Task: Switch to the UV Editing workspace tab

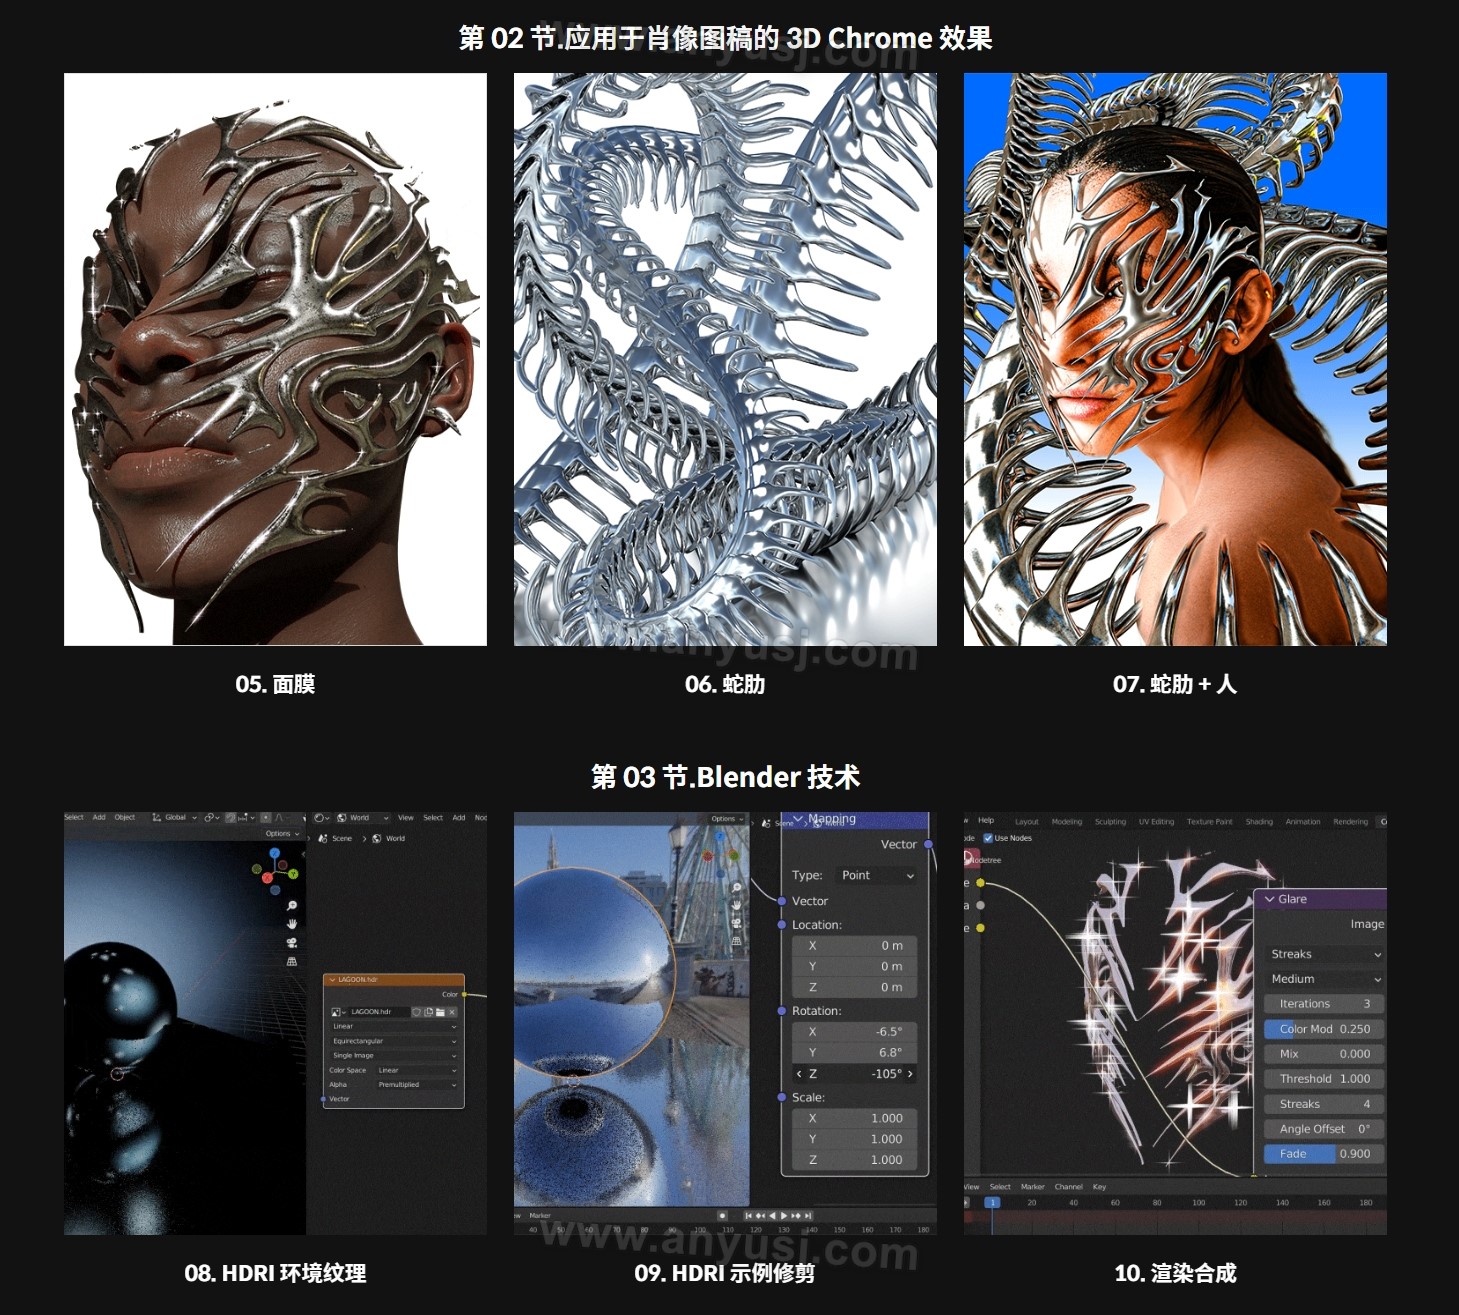Action: pyautogui.click(x=1156, y=822)
